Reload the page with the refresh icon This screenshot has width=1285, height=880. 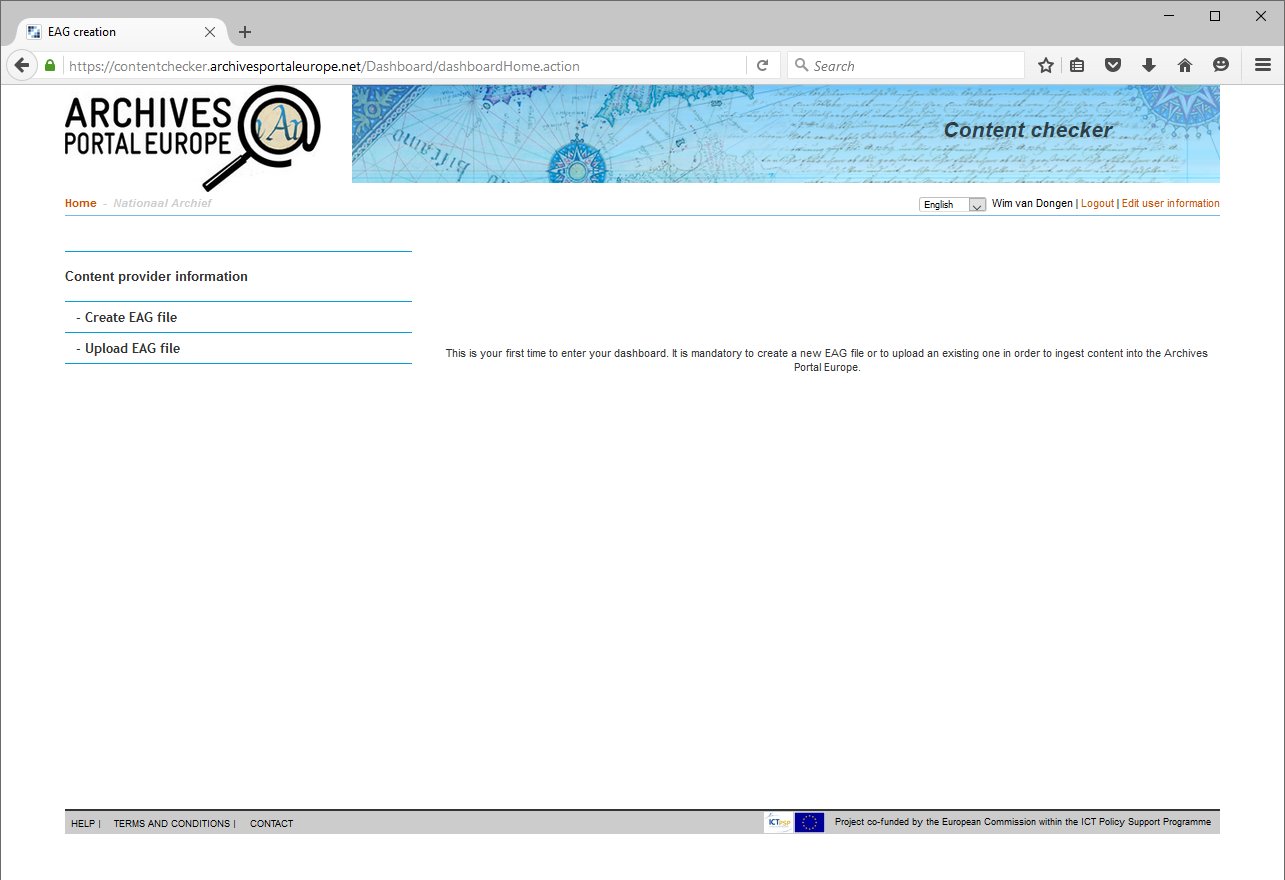pyautogui.click(x=762, y=65)
